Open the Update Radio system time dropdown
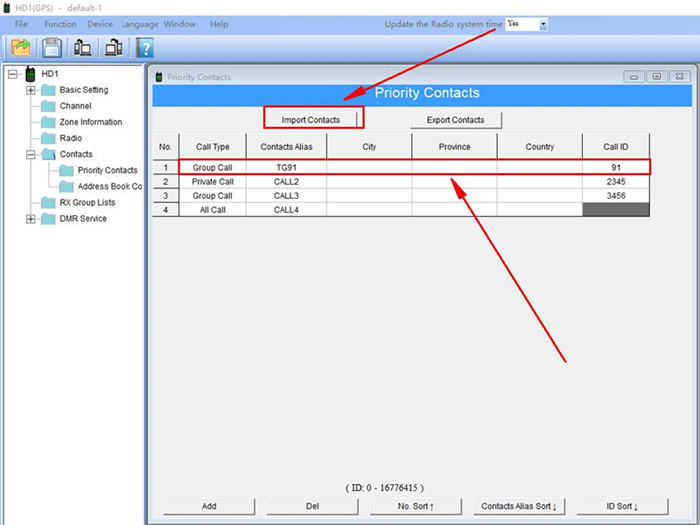700x525 pixels. click(x=543, y=24)
